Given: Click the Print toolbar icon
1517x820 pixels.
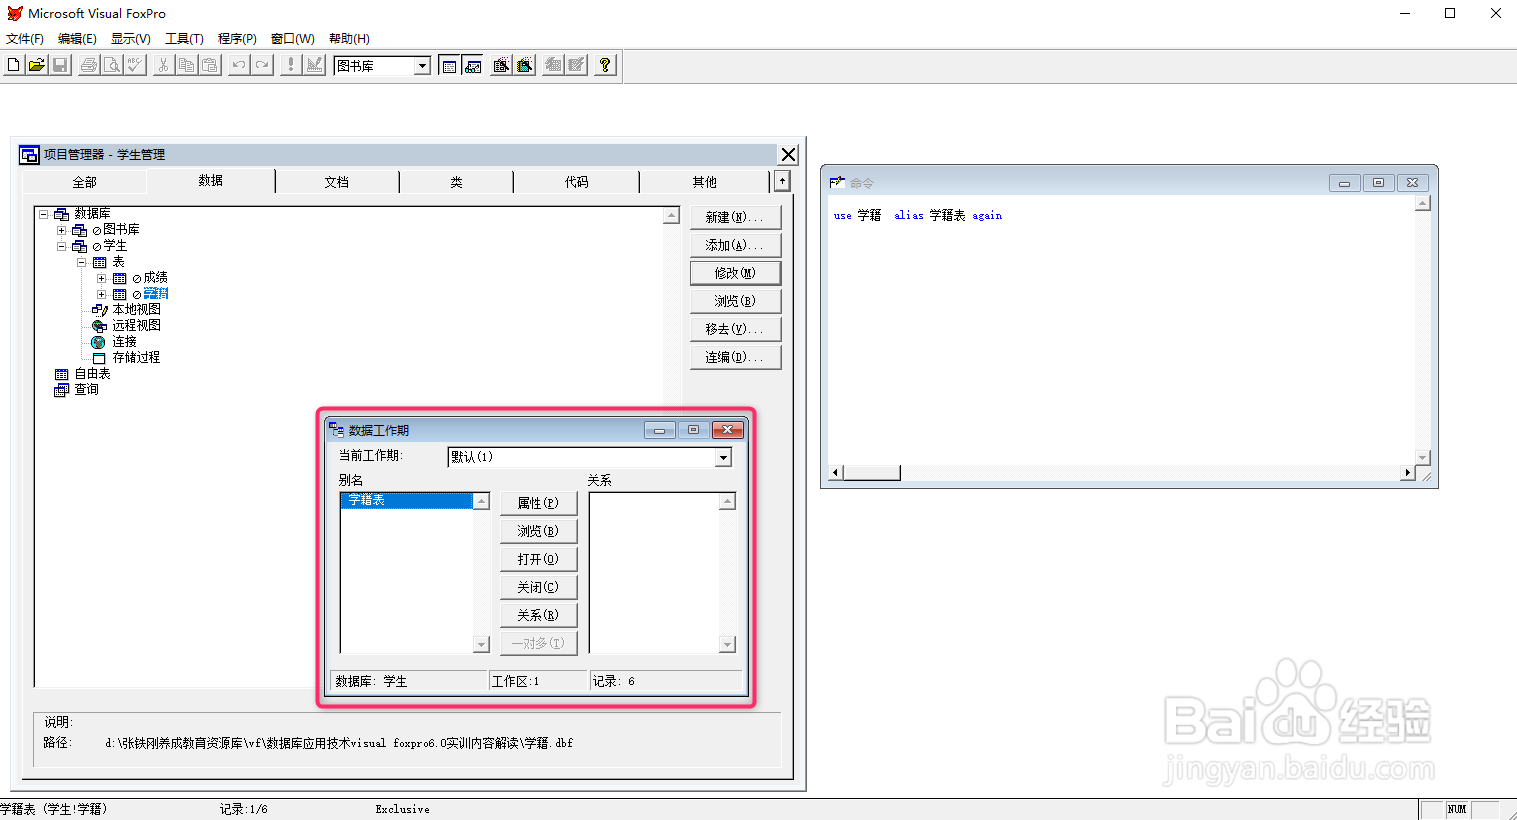Looking at the screenshot, I should (89, 65).
